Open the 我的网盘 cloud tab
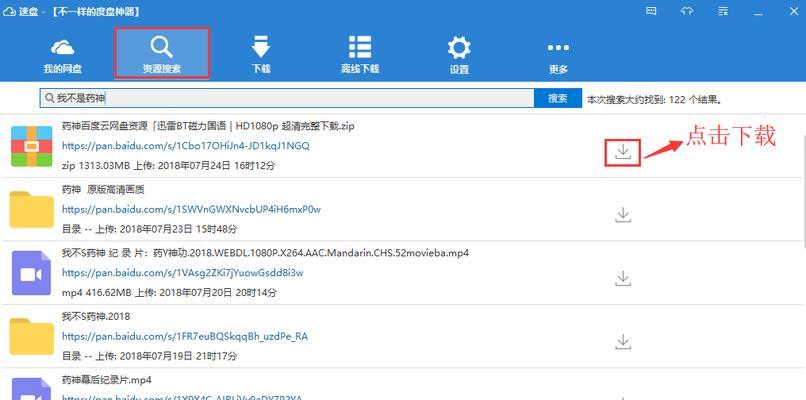The height and width of the screenshot is (400, 806). [x=62, y=56]
